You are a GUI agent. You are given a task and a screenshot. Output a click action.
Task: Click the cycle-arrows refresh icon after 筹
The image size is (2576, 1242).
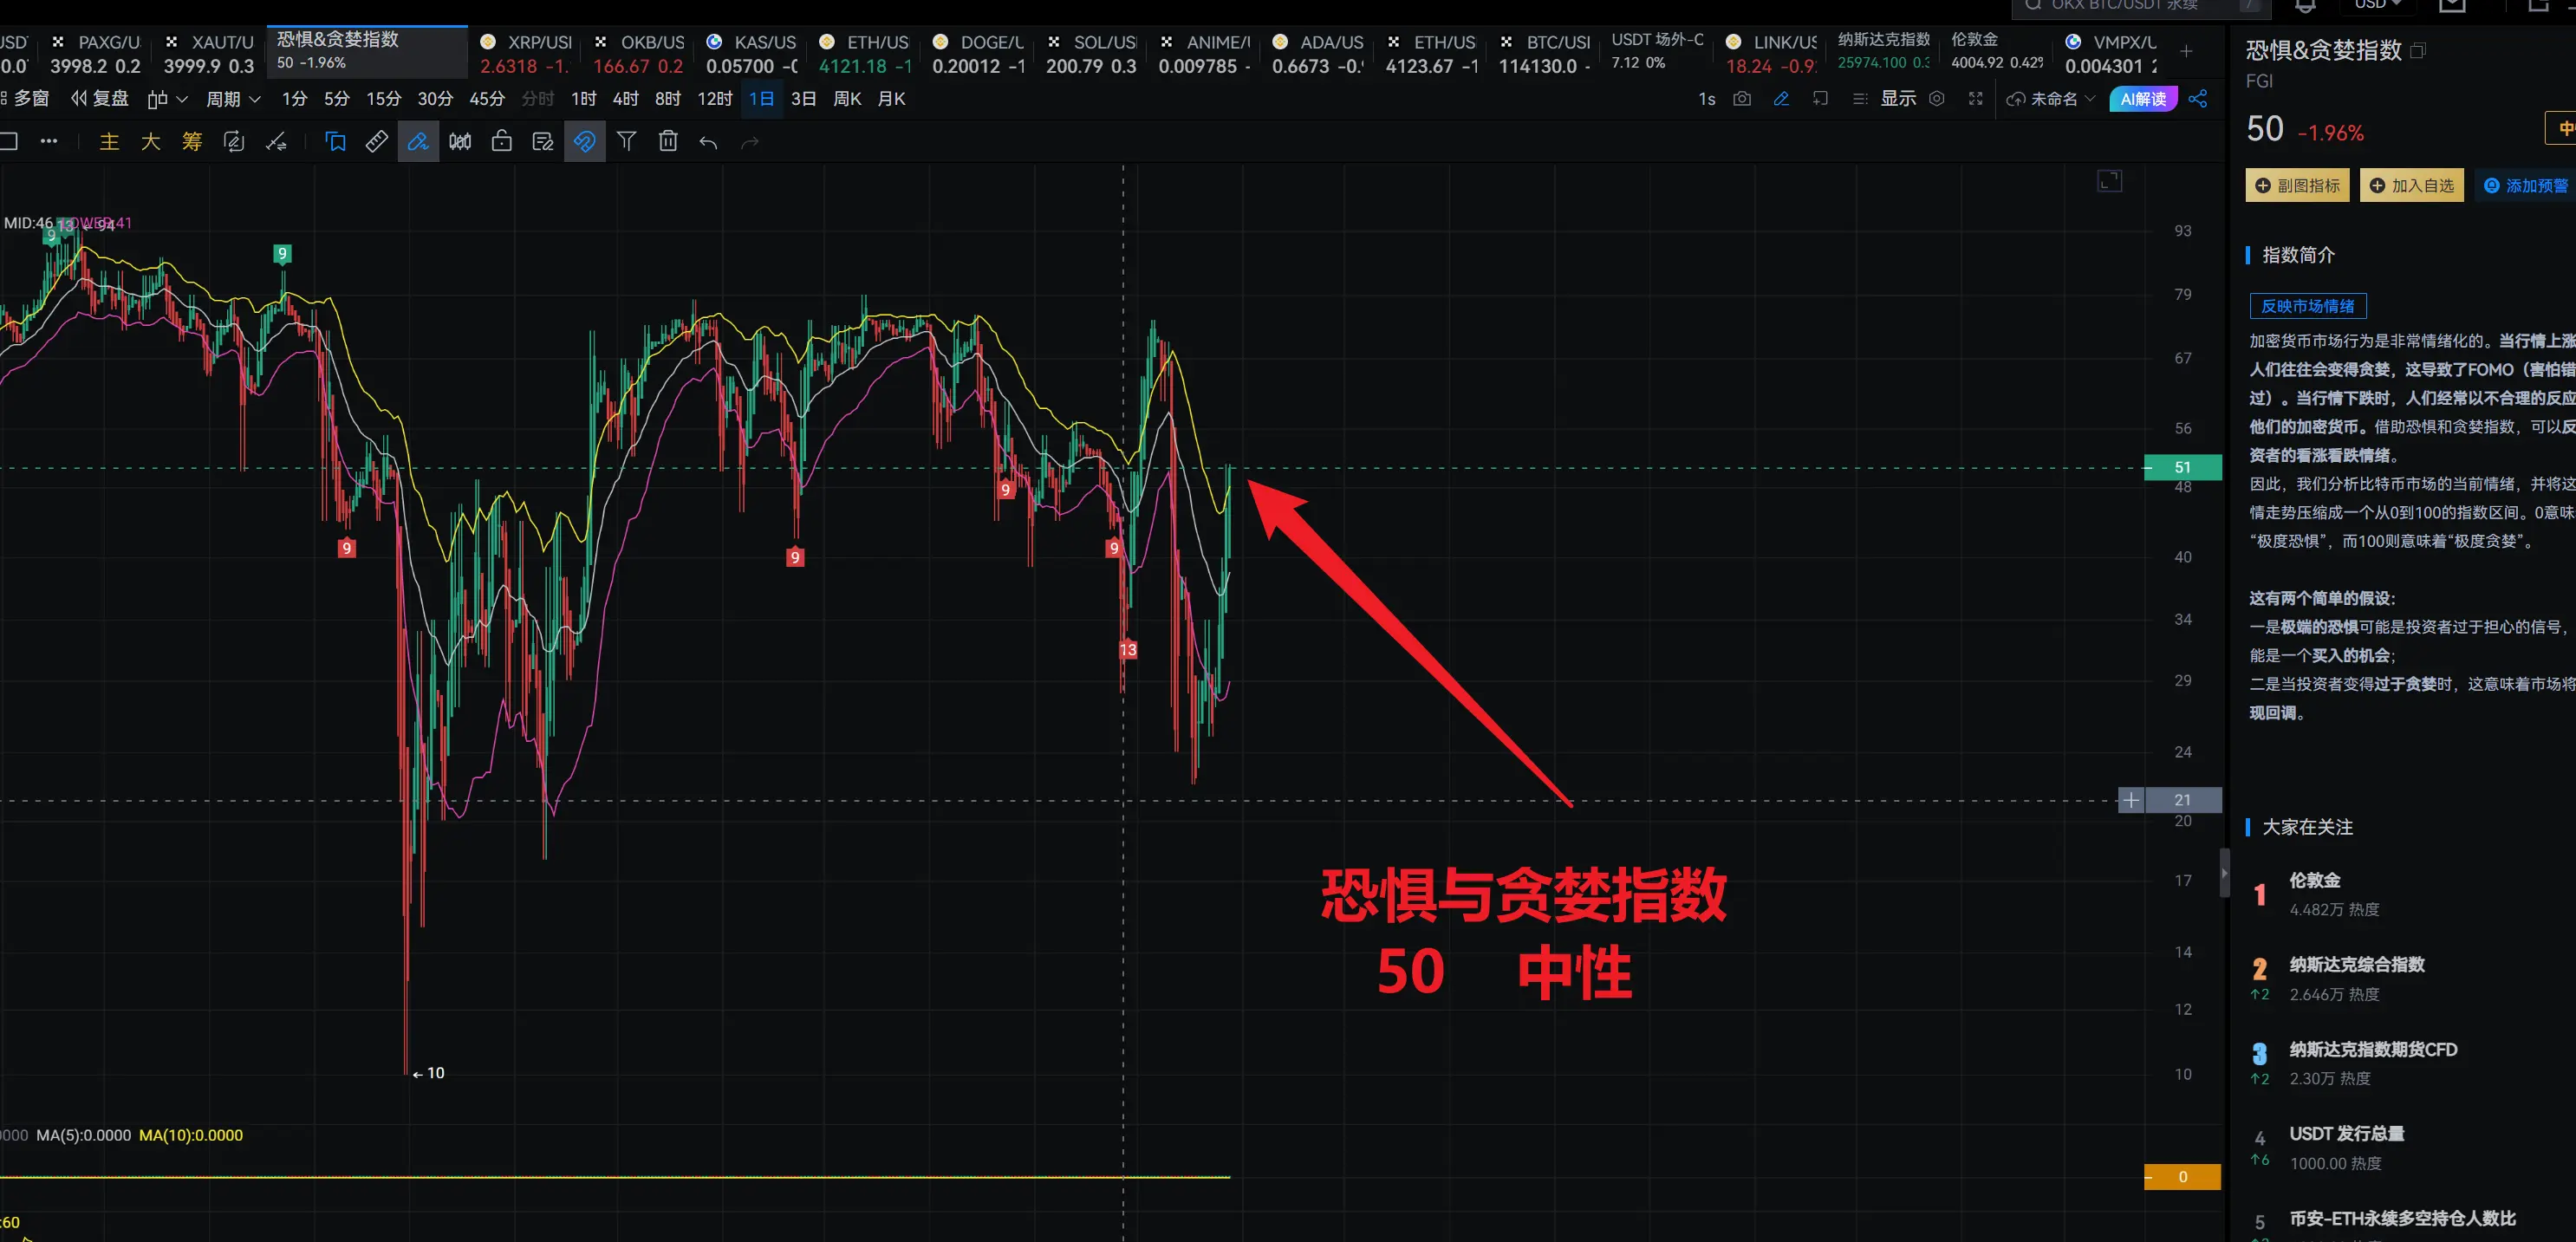[x=234, y=142]
